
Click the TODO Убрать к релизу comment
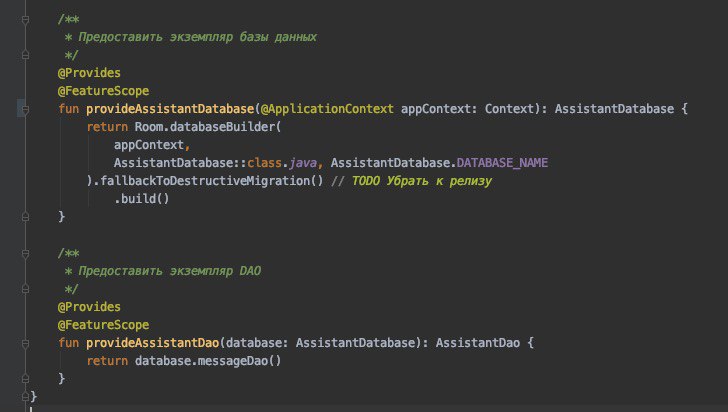(x=422, y=181)
